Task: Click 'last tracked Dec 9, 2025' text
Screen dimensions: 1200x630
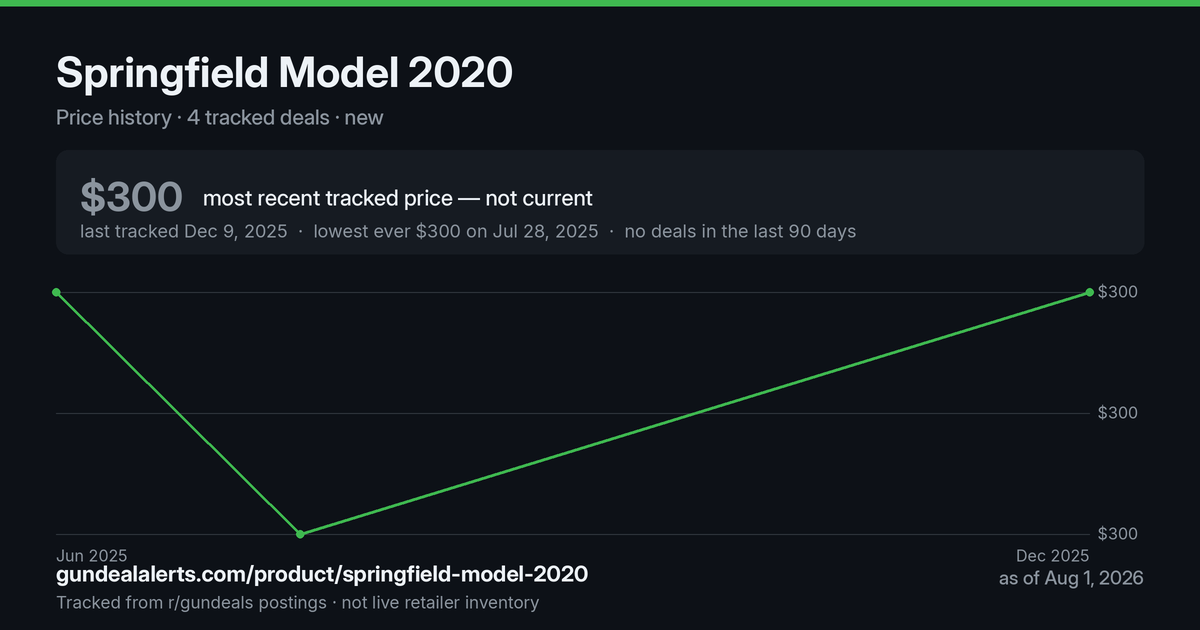Action: click(x=184, y=231)
